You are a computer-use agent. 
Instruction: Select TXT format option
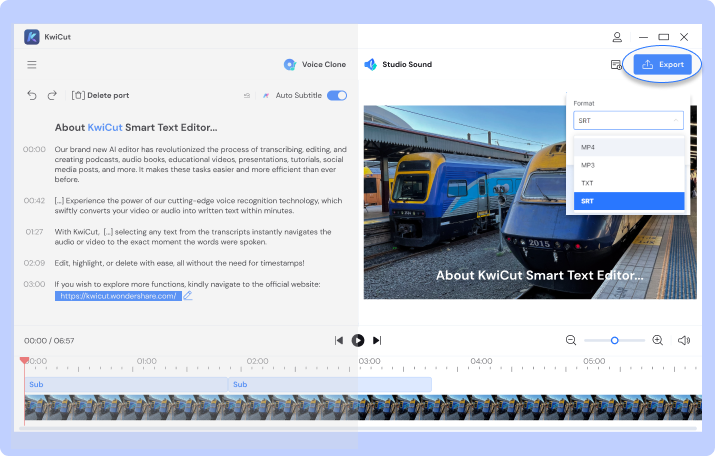(x=629, y=183)
